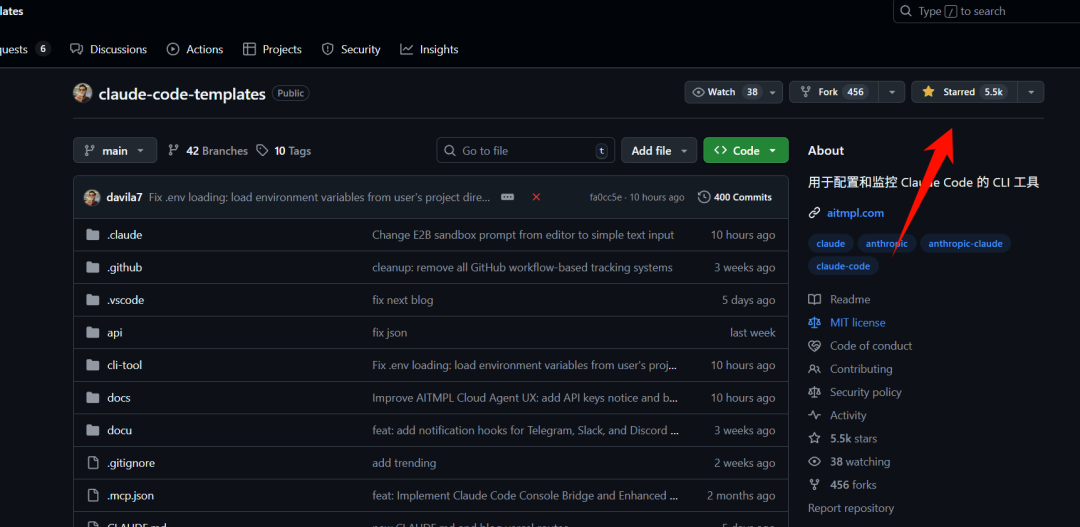Open the .gitignore file
The width and height of the screenshot is (1080, 527).
[x=131, y=463]
